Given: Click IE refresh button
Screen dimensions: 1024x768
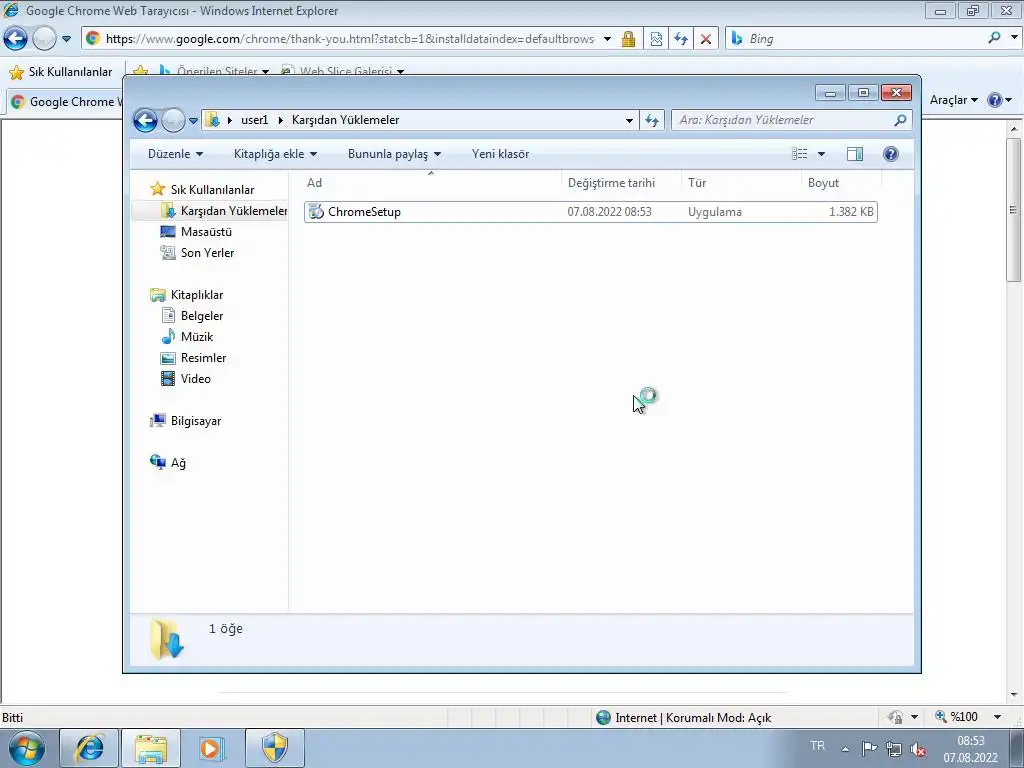Looking at the screenshot, I should [x=680, y=39].
